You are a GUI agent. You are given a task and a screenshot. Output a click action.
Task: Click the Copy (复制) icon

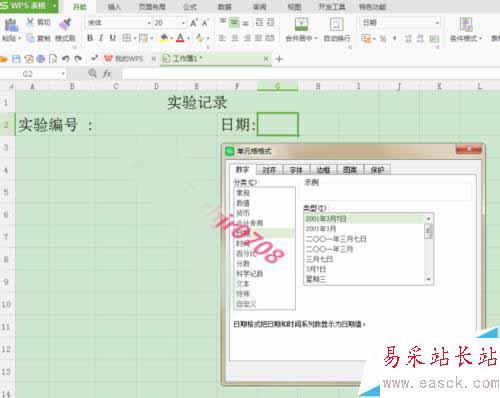[30, 38]
